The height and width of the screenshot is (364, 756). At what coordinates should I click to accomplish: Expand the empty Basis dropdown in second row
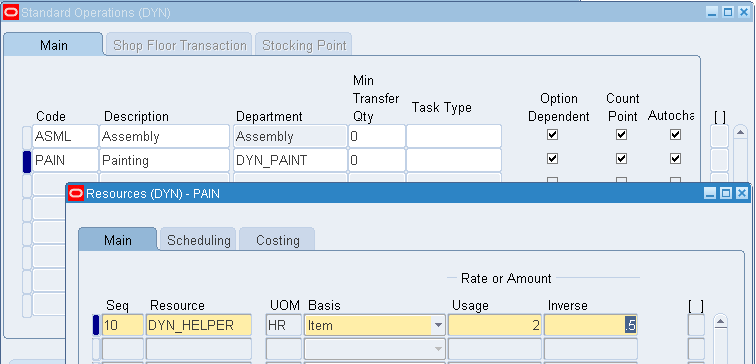pos(438,349)
